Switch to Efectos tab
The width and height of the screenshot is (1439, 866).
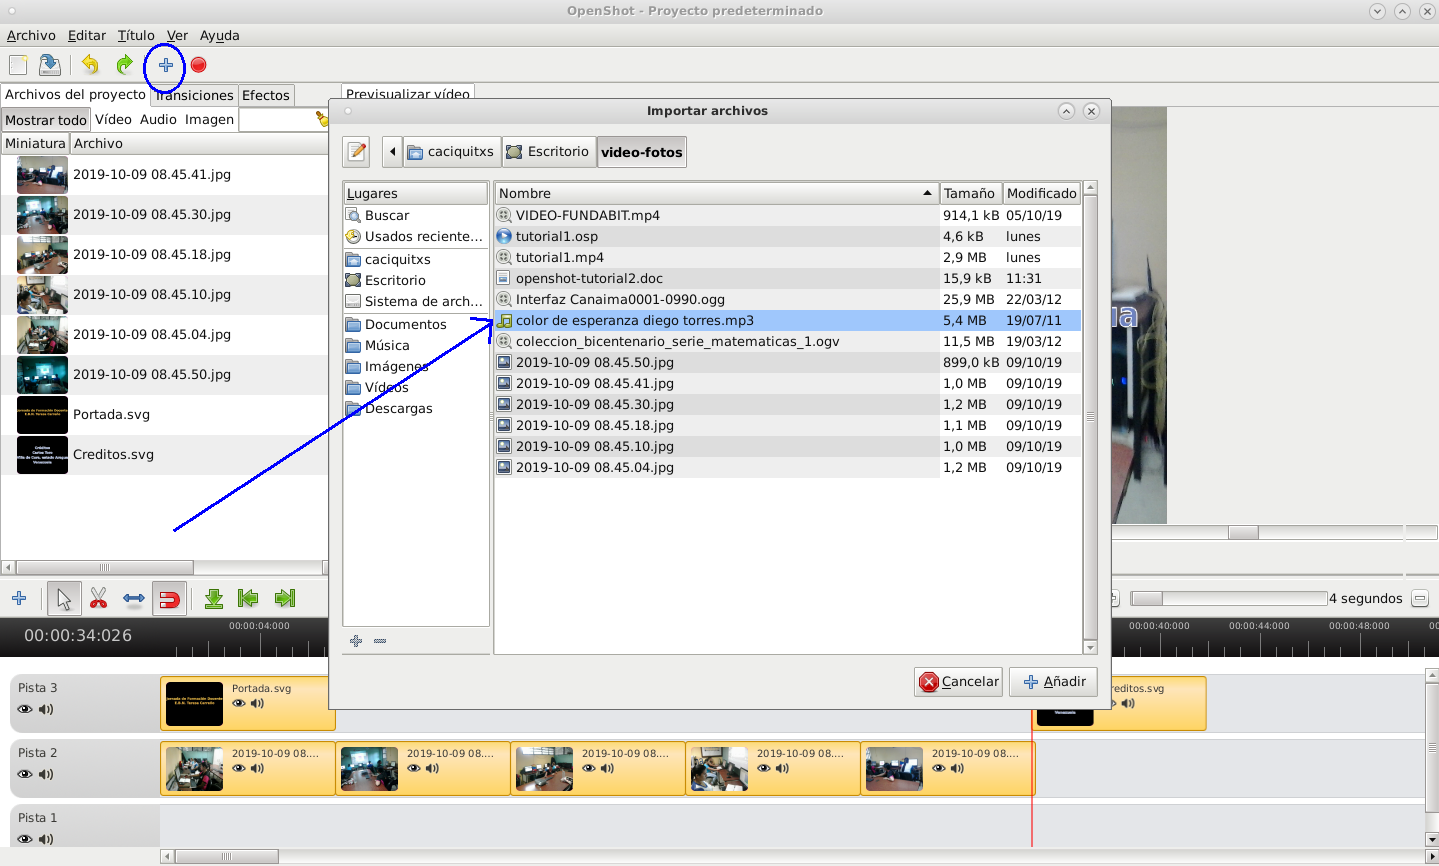pyautogui.click(x=266, y=95)
